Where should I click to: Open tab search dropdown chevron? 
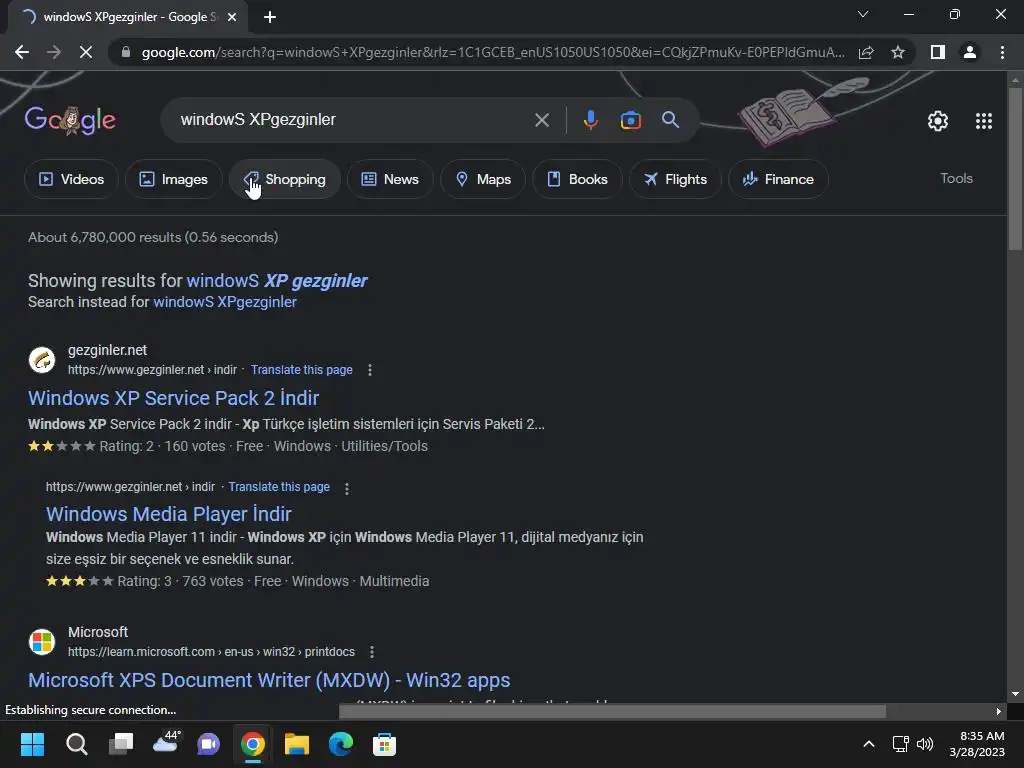863,14
